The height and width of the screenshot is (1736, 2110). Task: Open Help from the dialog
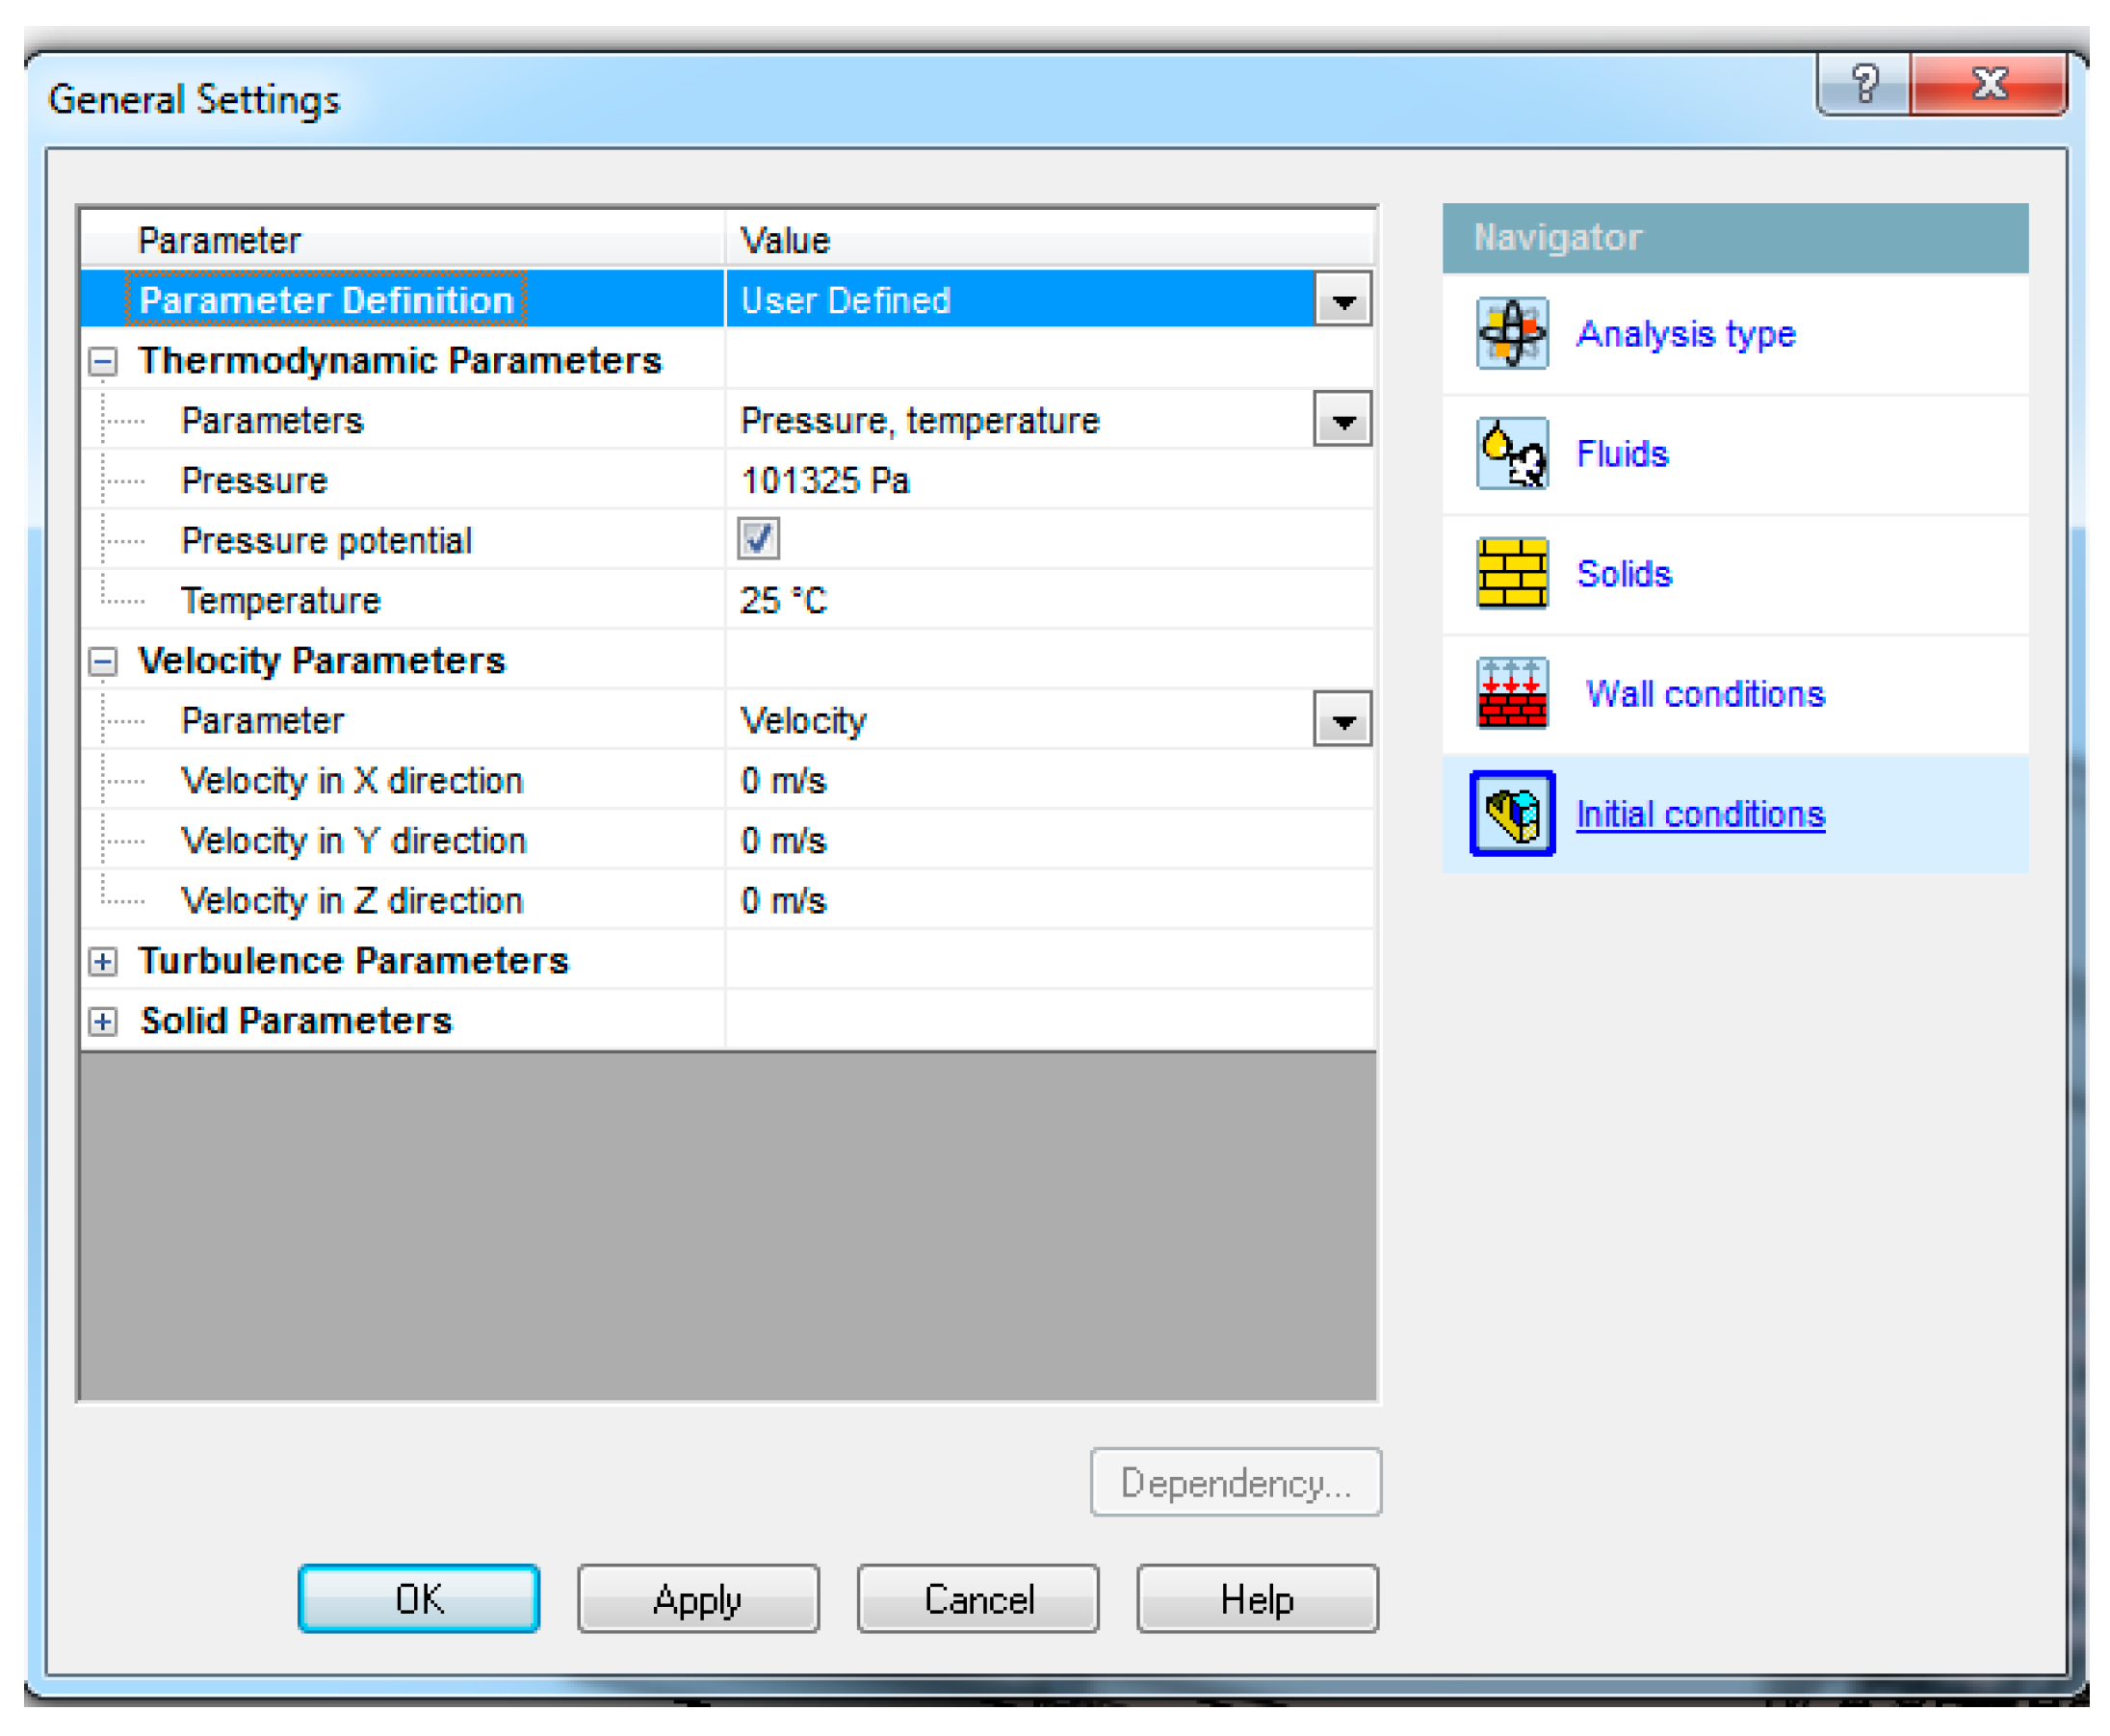tap(1256, 1599)
